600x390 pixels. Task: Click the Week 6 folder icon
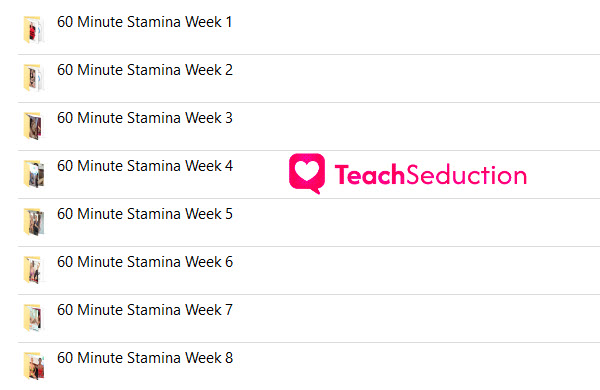click(34, 270)
